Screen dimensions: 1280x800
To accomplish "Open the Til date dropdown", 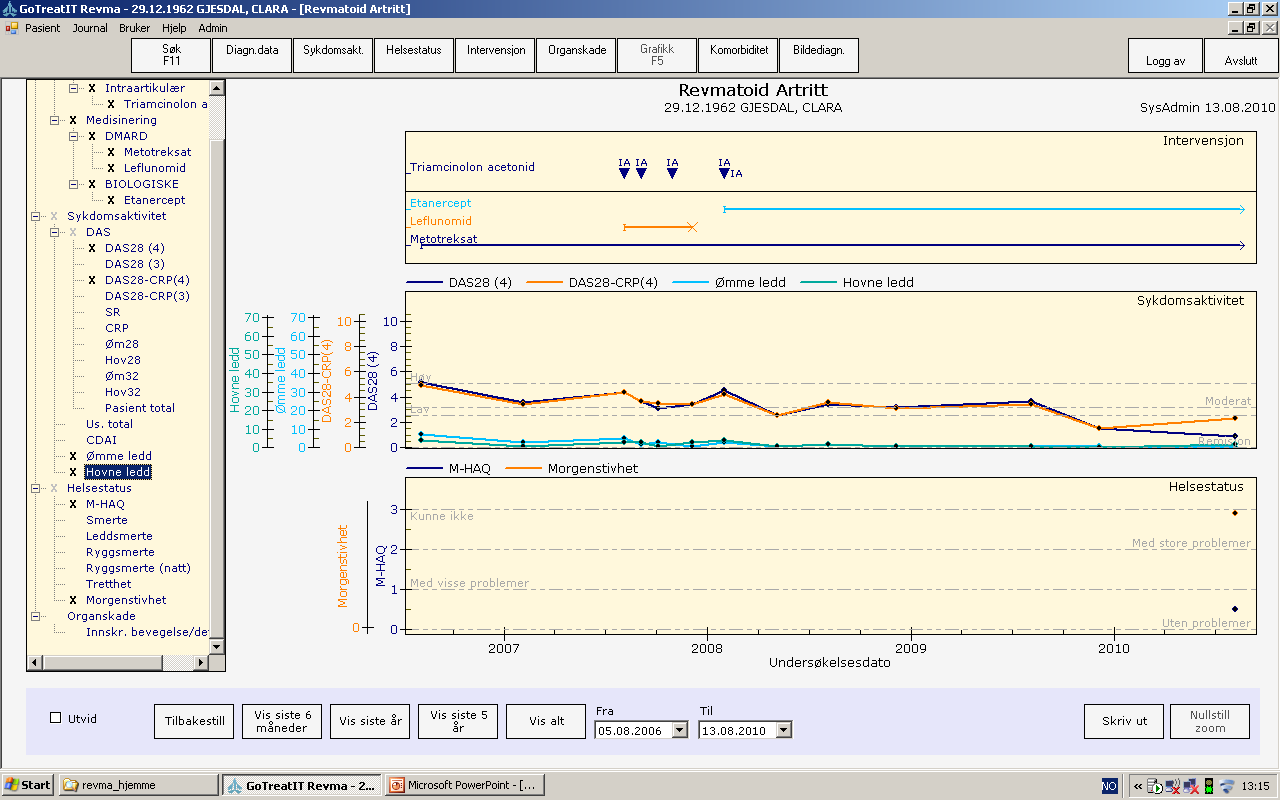I will (x=784, y=730).
